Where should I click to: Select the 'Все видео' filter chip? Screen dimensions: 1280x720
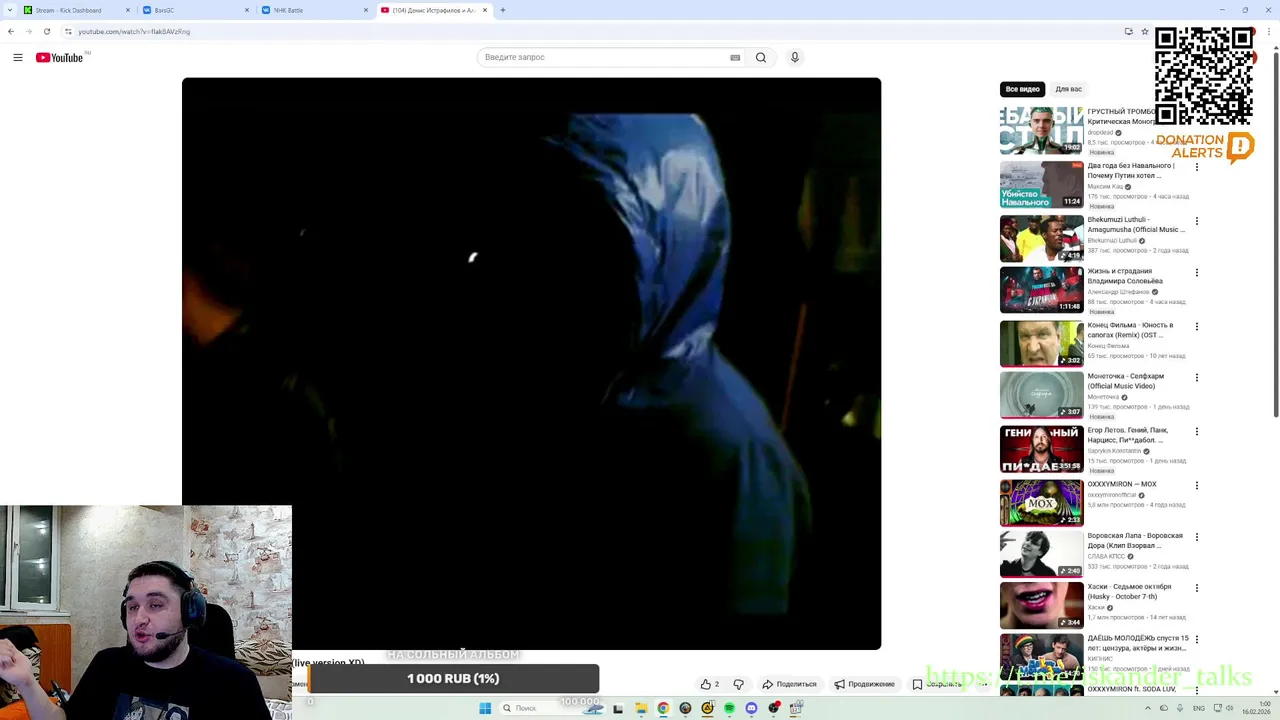click(x=1022, y=89)
